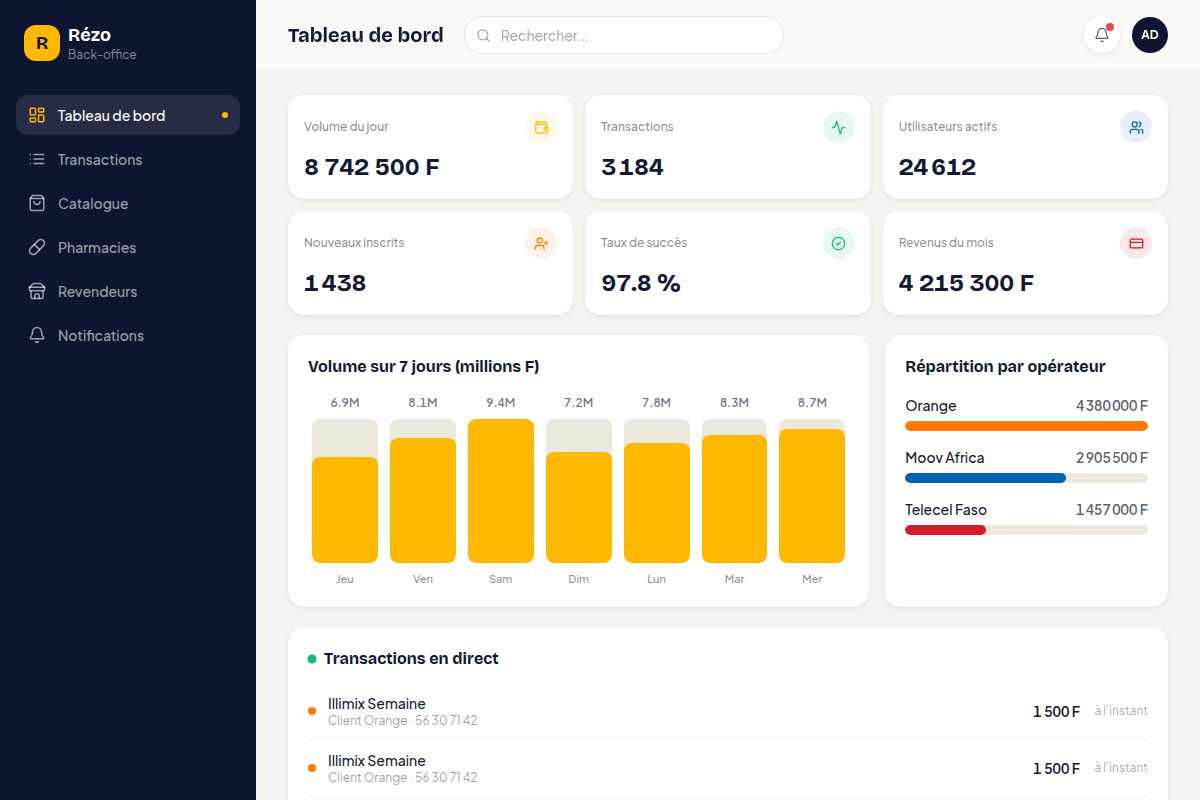This screenshot has height=800, width=1200.
Task: Click the Sam bar in volume chart
Action: coord(501,491)
